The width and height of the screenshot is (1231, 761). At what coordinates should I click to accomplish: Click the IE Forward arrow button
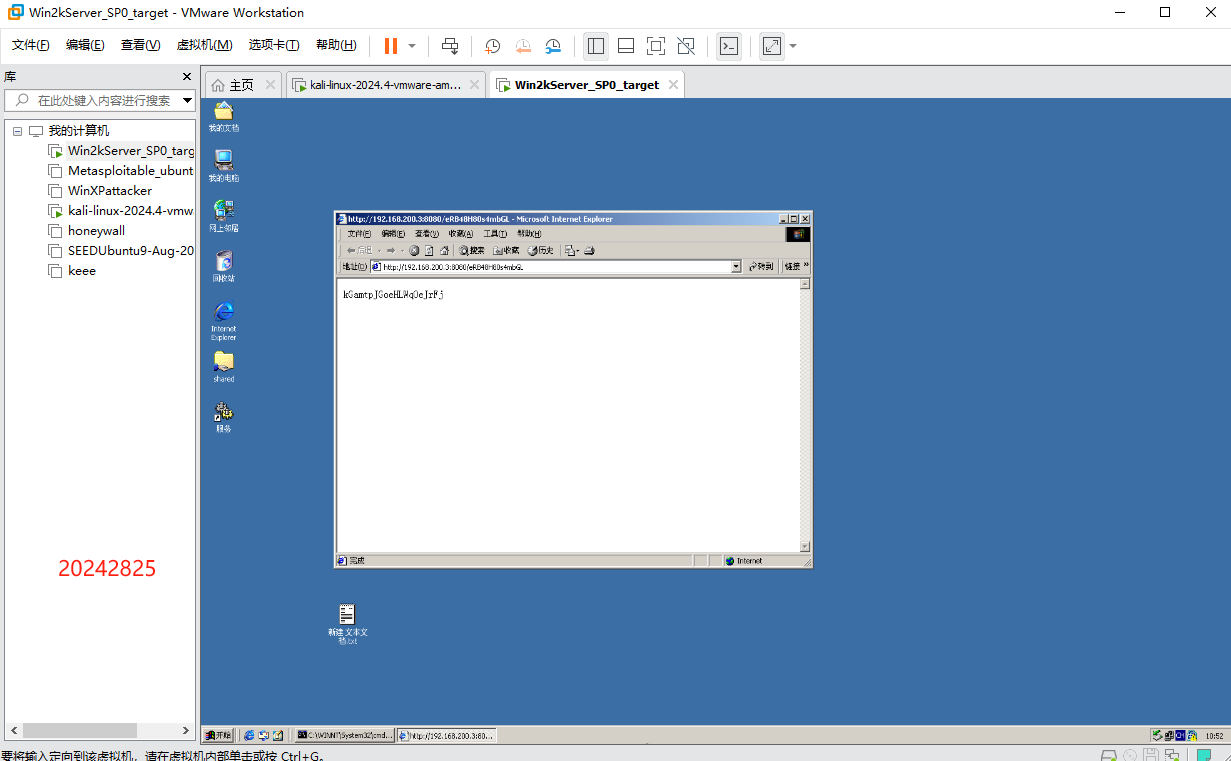click(391, 250)
